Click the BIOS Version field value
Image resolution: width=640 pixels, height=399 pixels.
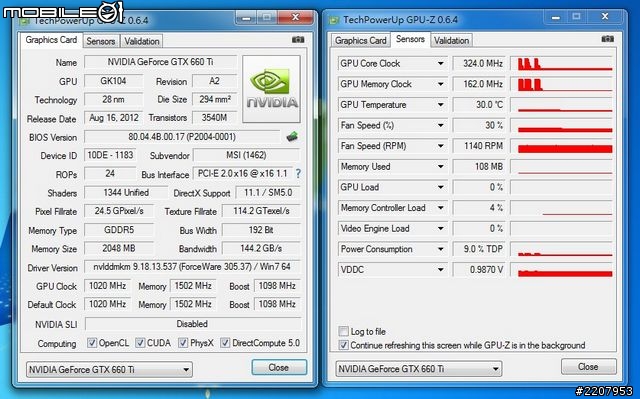click(x=182, y=137)
